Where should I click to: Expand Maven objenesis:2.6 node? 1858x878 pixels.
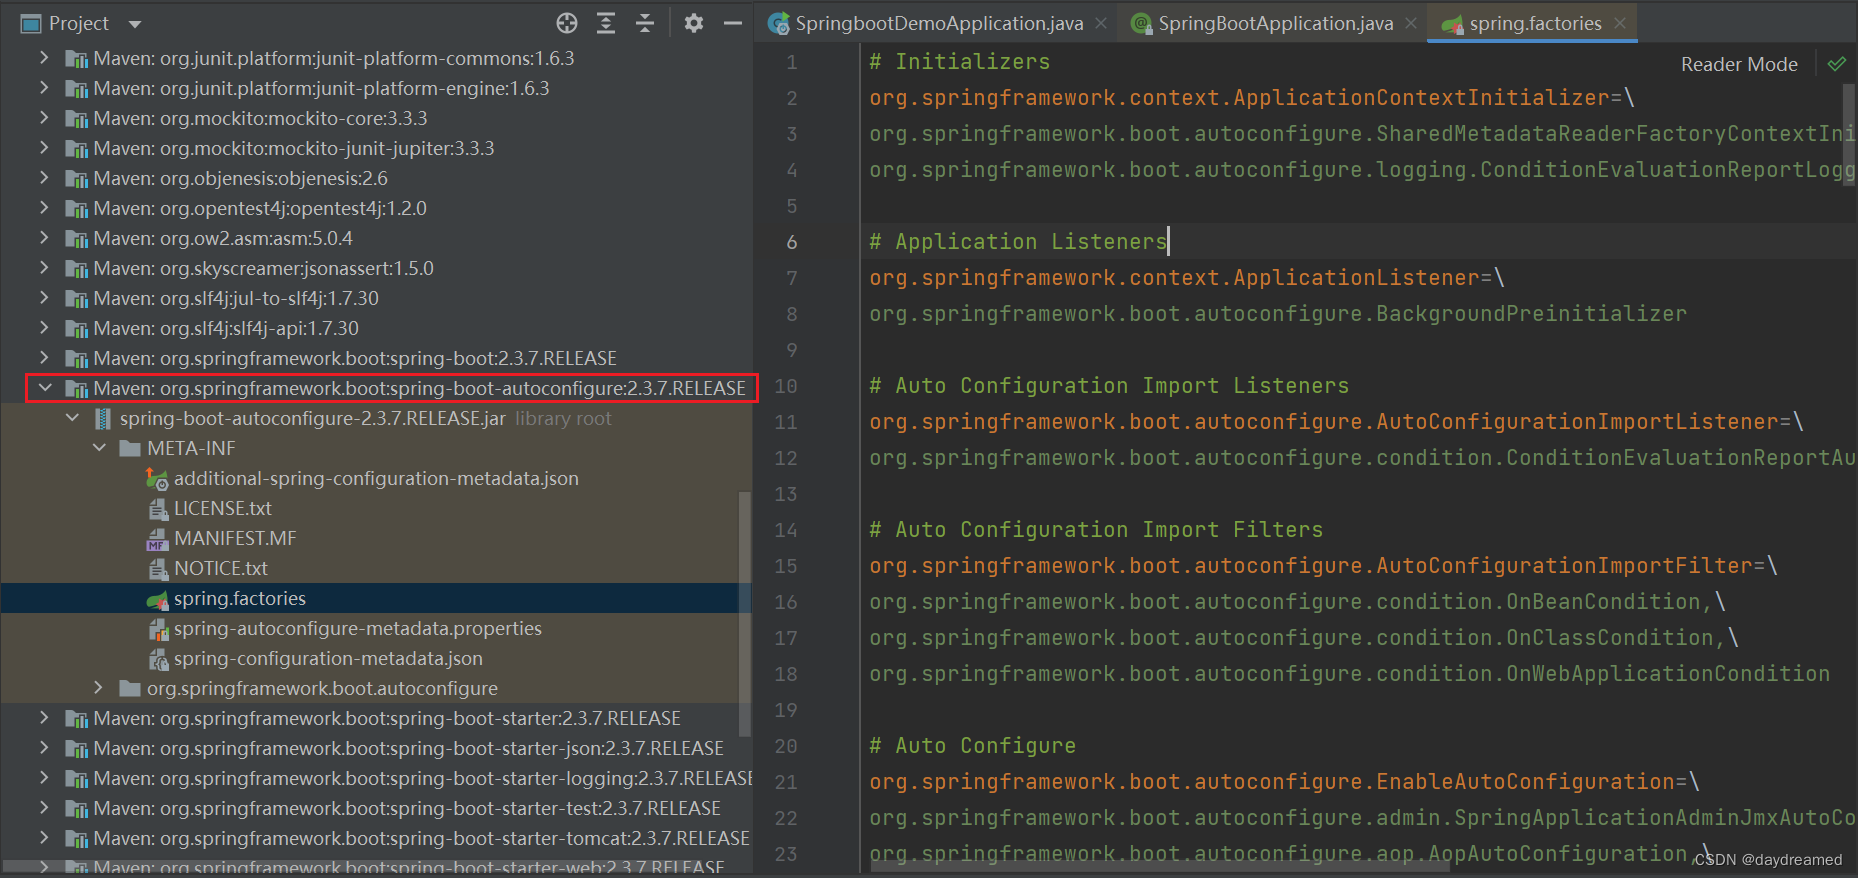pyautogui.click(x=44, y=178)
